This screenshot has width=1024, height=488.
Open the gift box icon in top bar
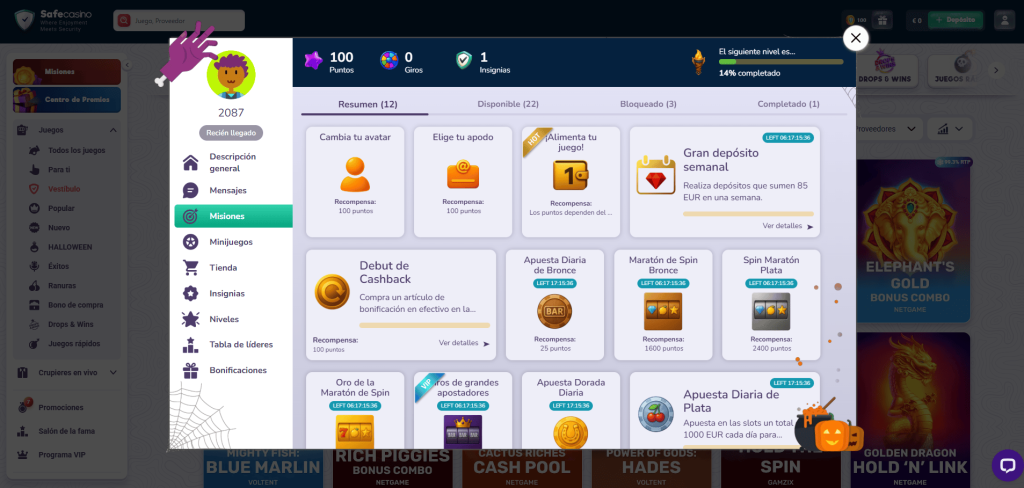[882, 20]
